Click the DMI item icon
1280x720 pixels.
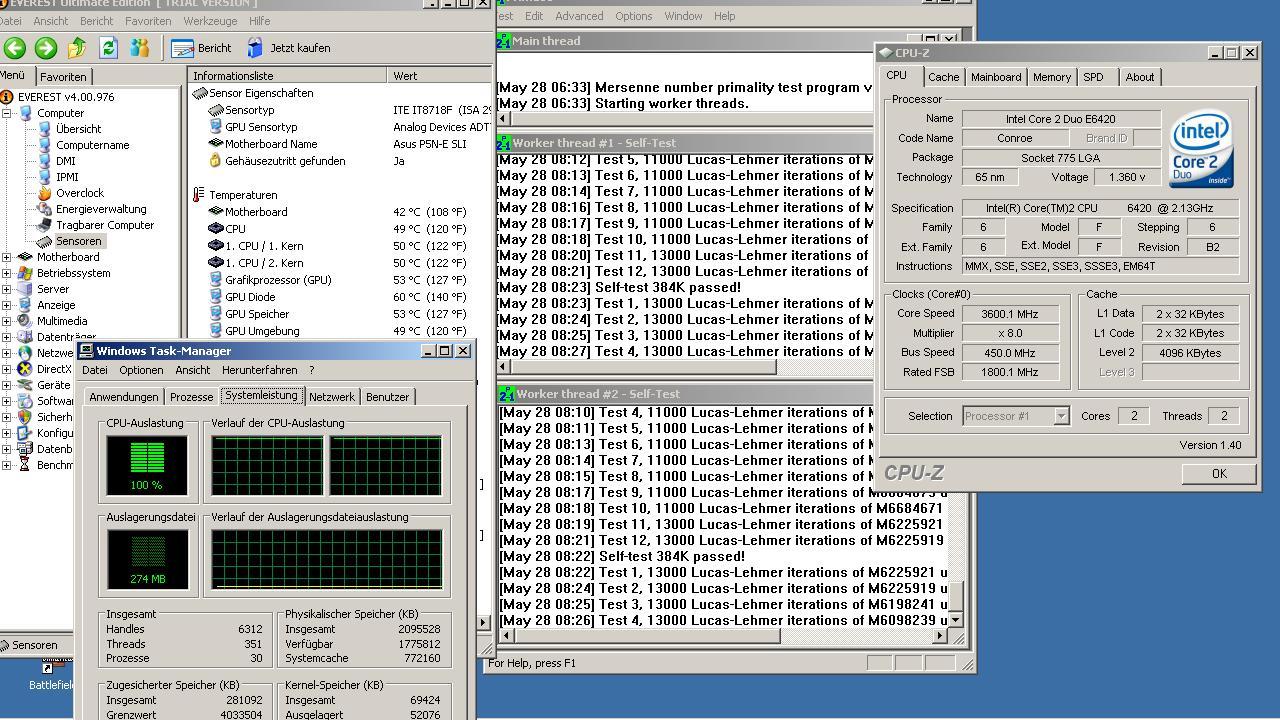[x=44, y=161]
